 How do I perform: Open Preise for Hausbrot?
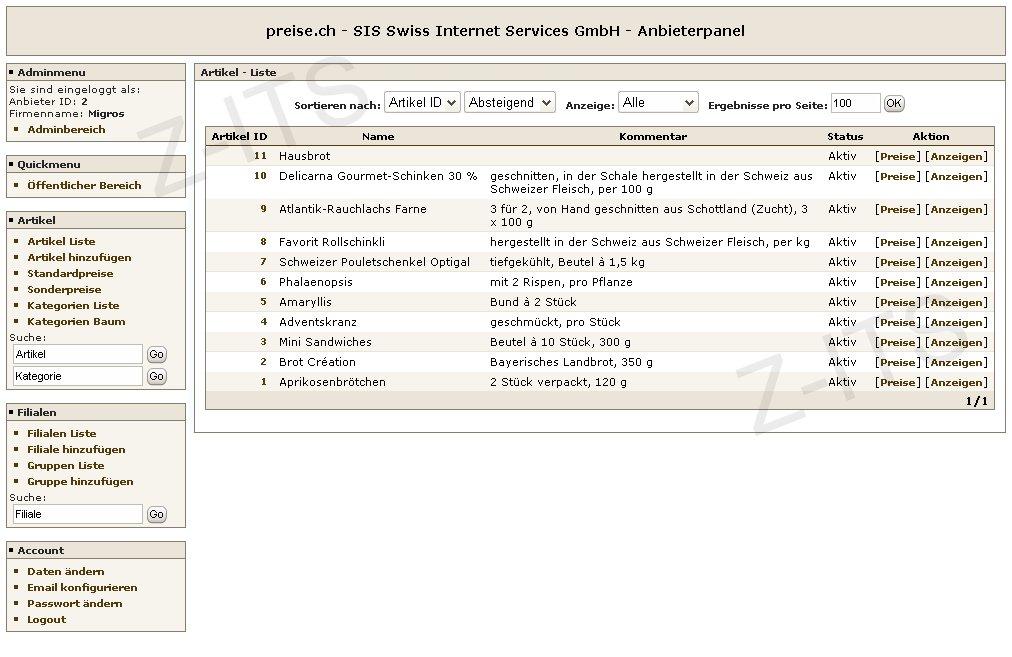898,156
